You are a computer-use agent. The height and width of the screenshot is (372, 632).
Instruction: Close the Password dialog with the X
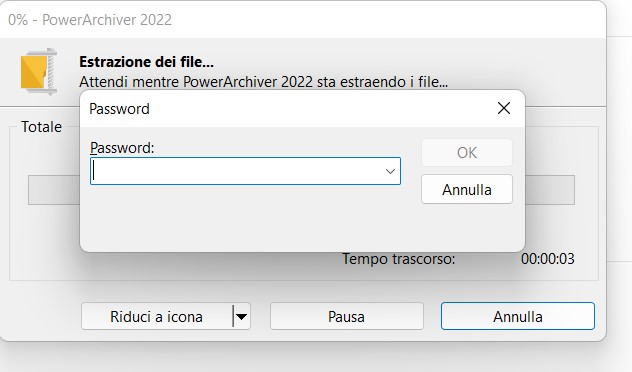coord(504,108)
